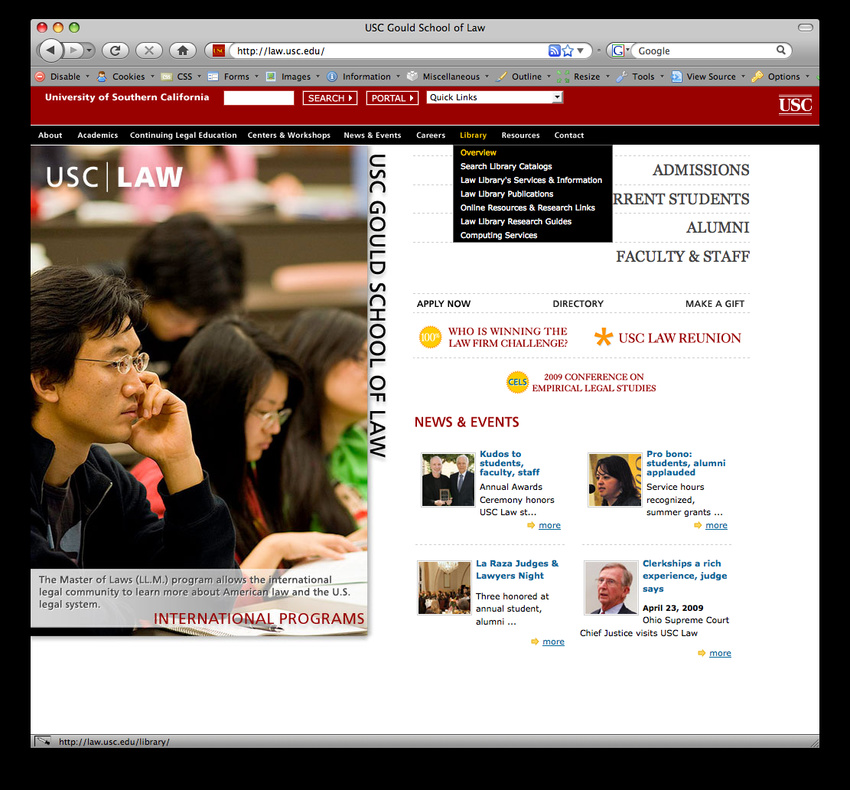Click the Tools wrench icon
The width and height of the screenshot is (850, 790).
coord(622,76)
